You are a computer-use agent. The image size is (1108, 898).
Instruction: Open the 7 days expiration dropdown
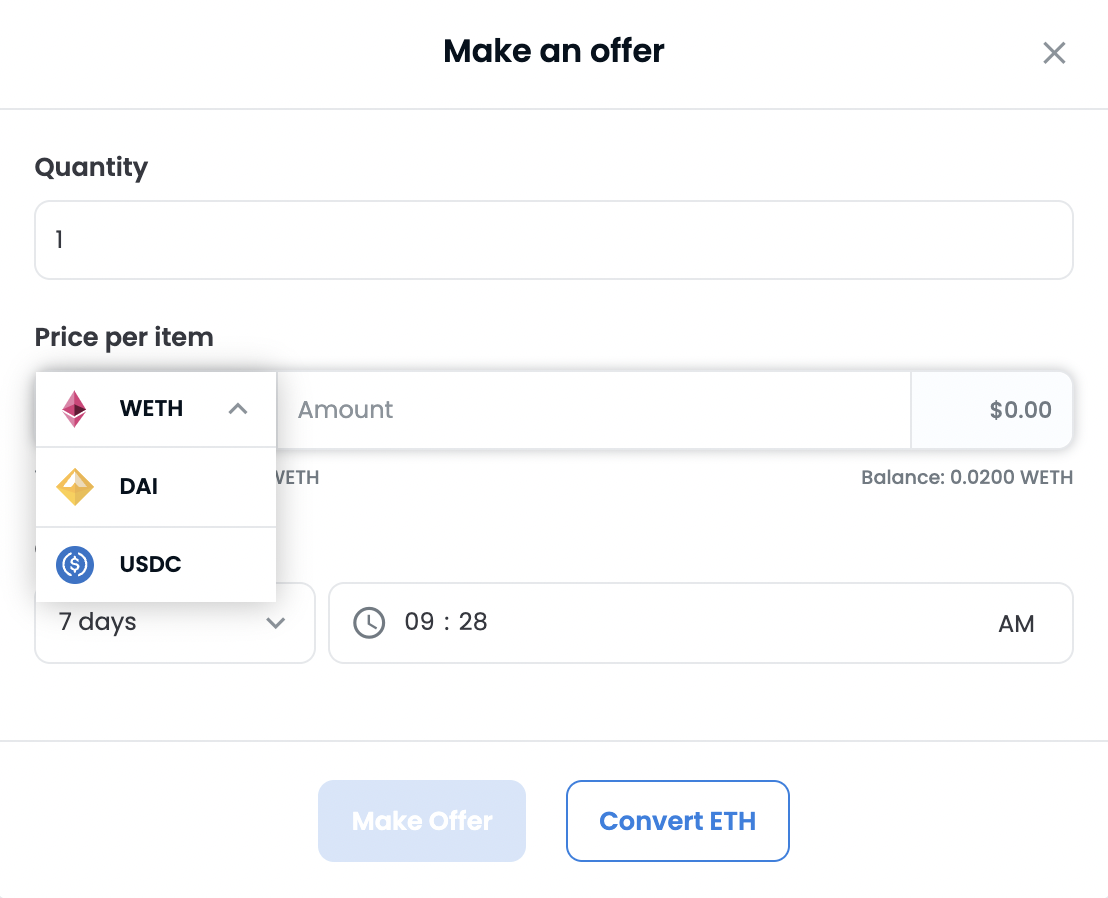(x=175, y=623)
